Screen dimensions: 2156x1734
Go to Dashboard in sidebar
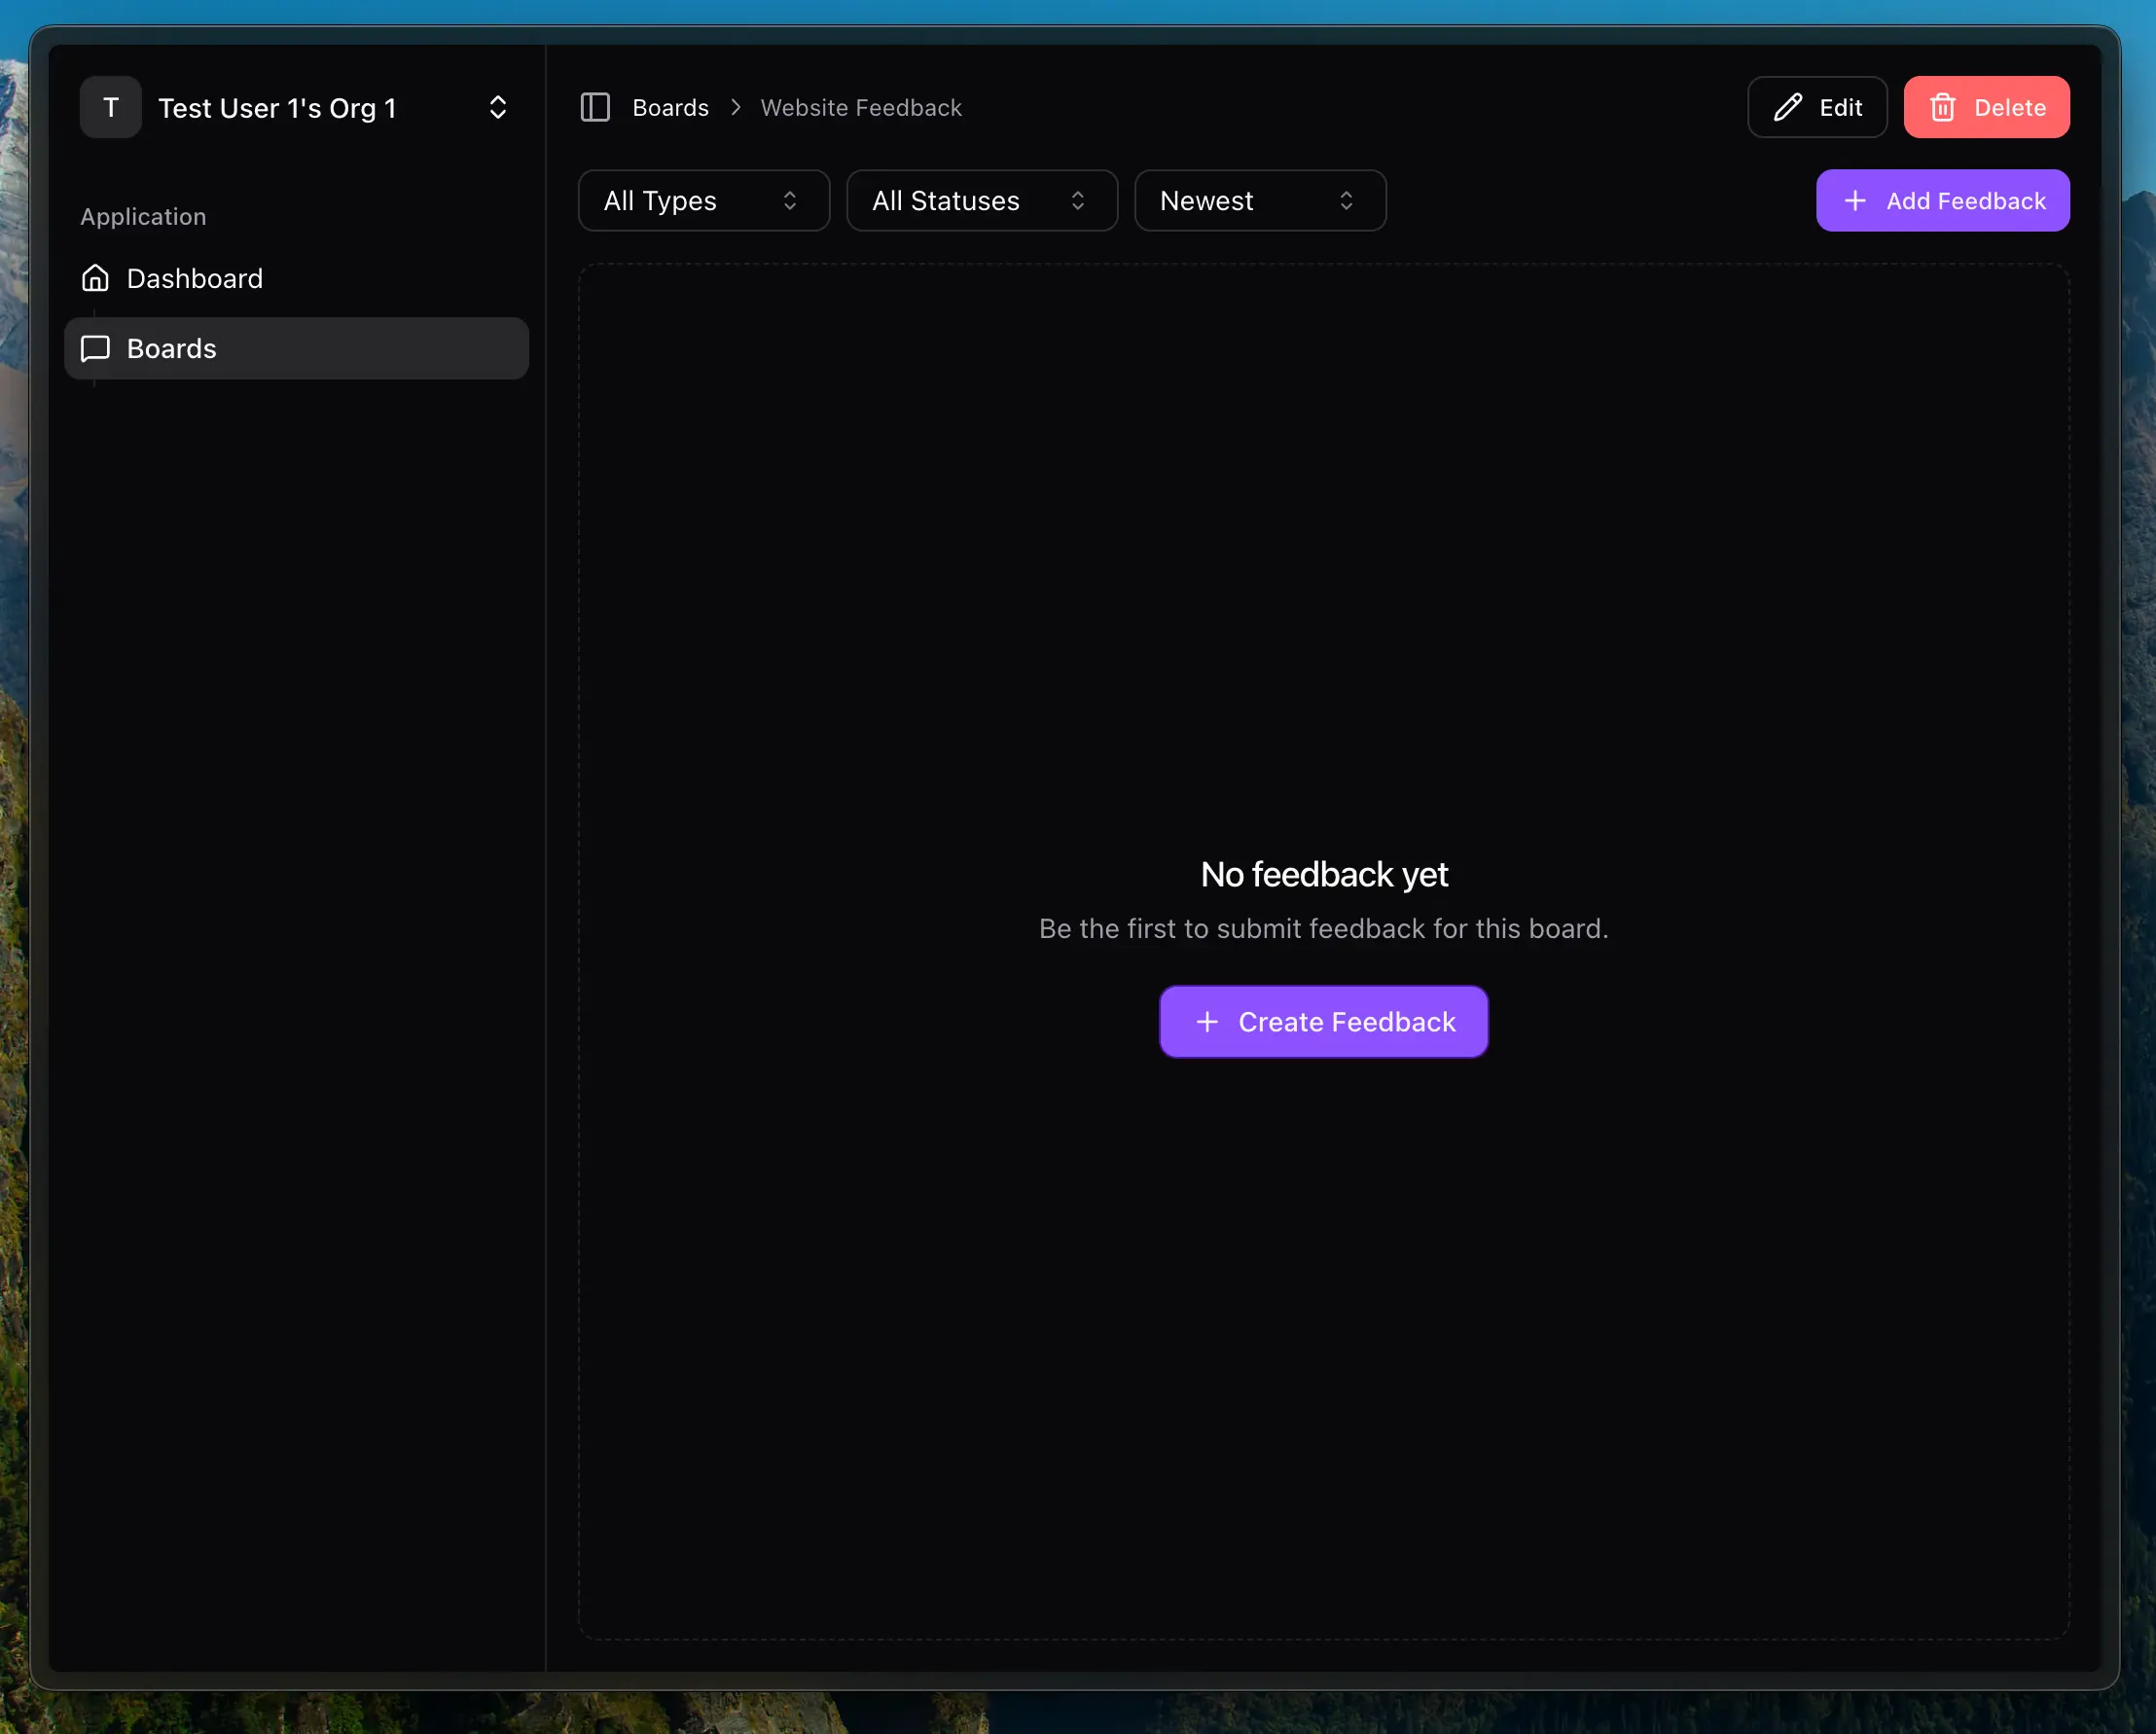click(x=195, y=278)
